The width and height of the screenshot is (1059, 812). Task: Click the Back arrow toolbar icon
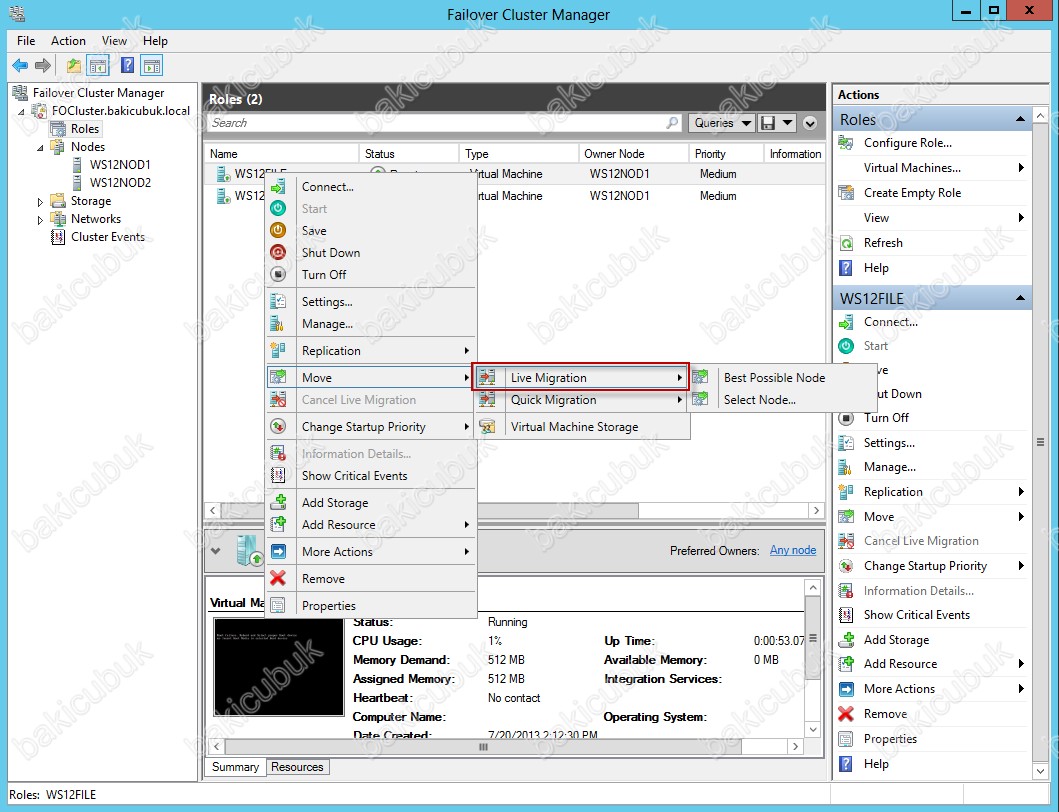click(20, 66)
